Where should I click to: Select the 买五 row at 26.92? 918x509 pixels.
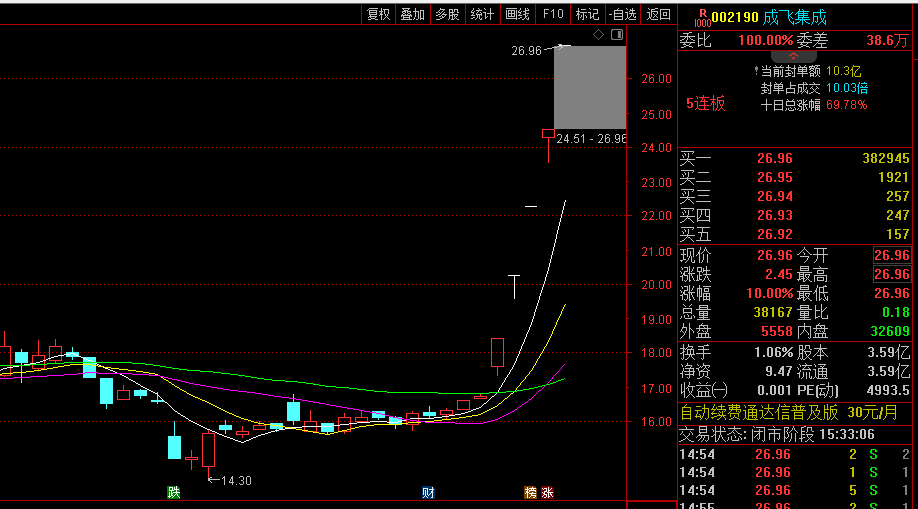[794, 234]
